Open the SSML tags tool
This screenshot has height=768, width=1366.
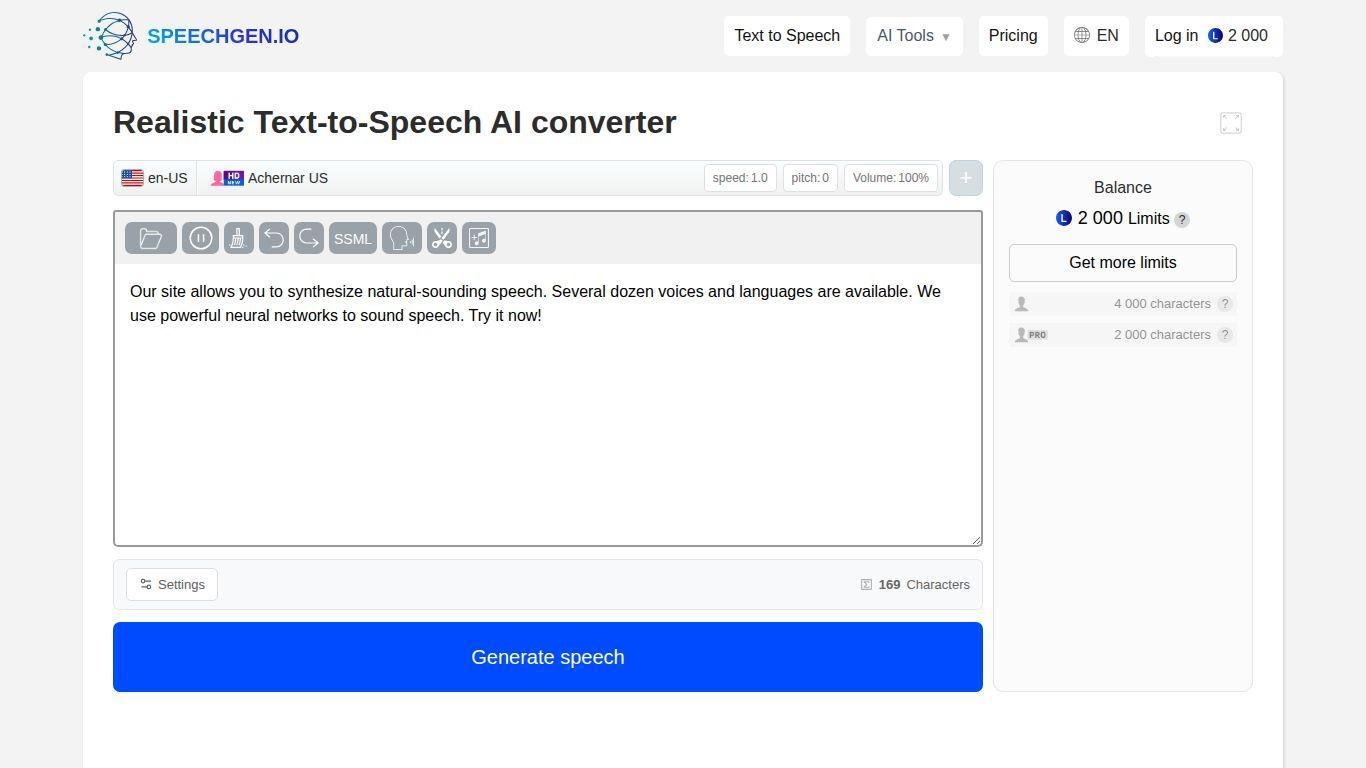353,238
